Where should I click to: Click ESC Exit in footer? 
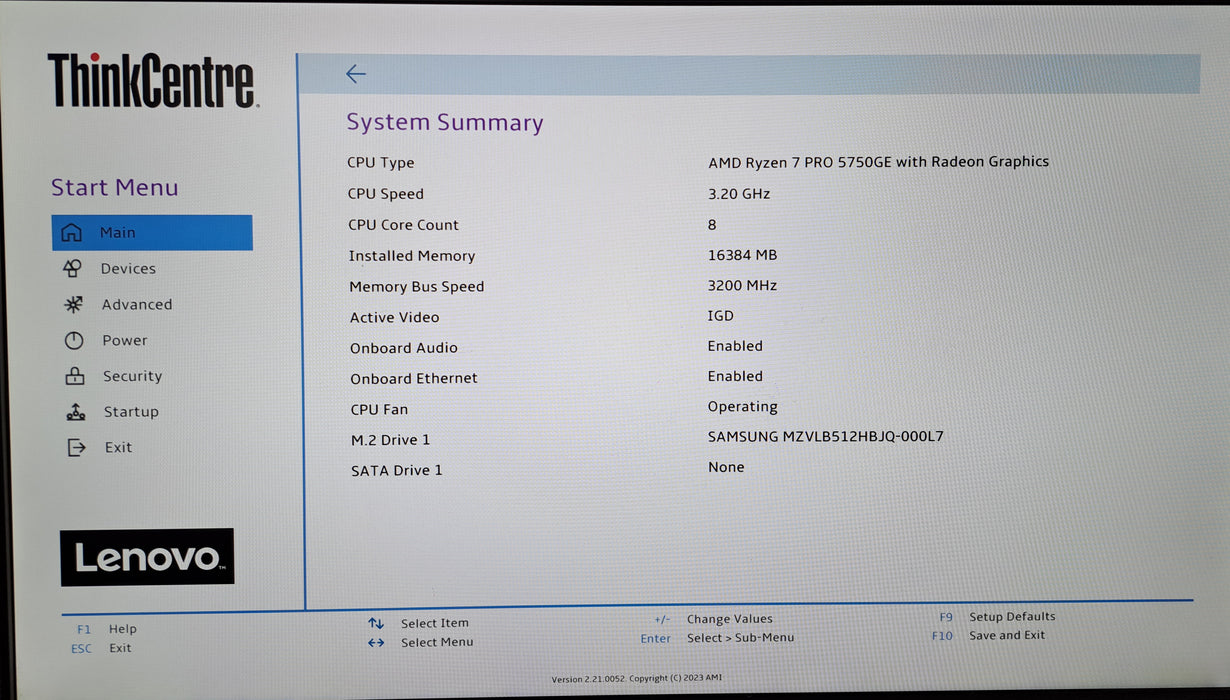coord(101,648)
